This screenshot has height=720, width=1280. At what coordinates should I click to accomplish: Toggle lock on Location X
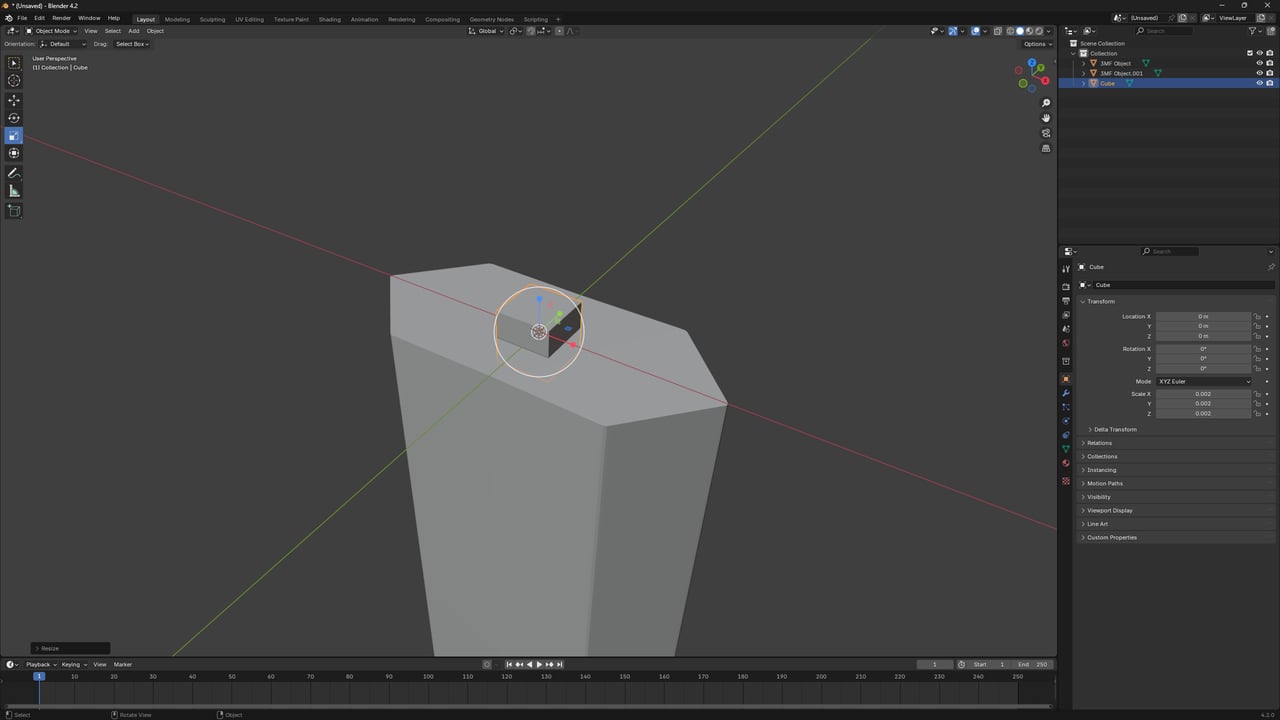(x=1257, y=316)
